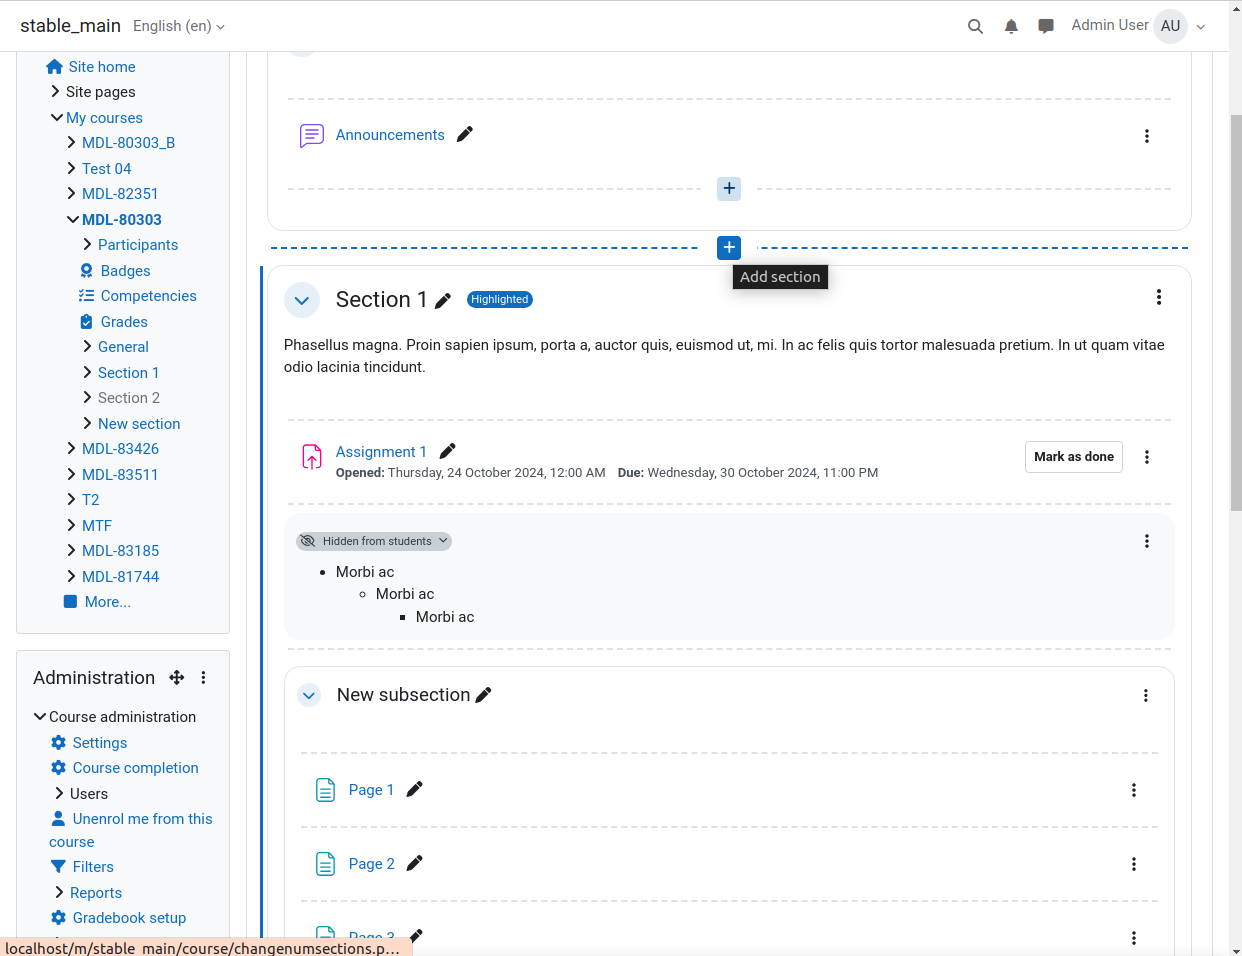Edit Section 1 name with pencil icon
Image resolution: width=1242 pixels, height=956 pixels.
(x=443, y=300)
